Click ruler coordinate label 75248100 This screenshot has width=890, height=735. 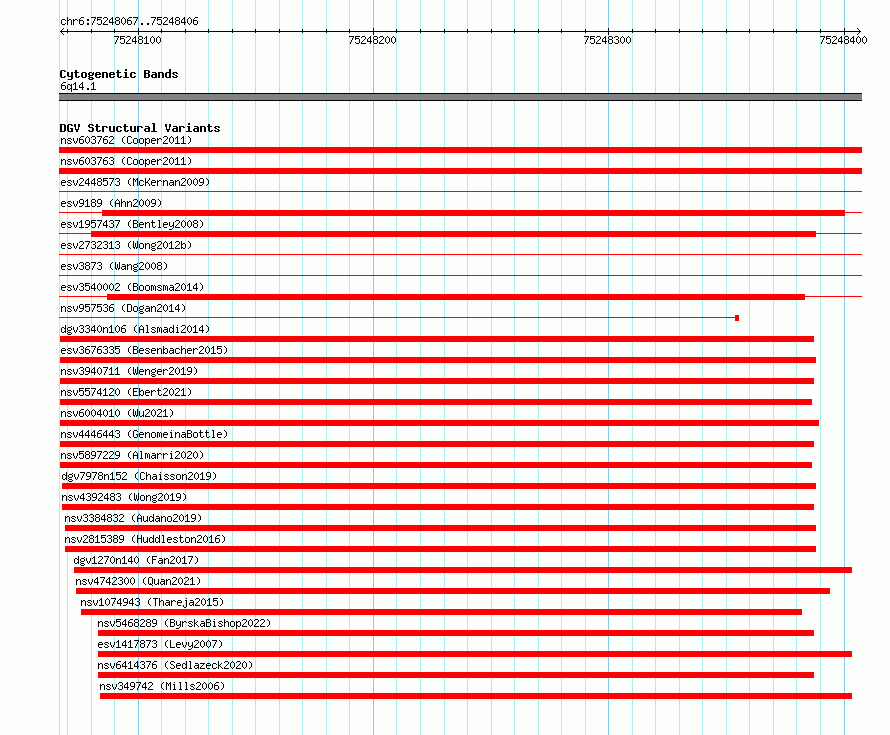(x=137, y=40)
